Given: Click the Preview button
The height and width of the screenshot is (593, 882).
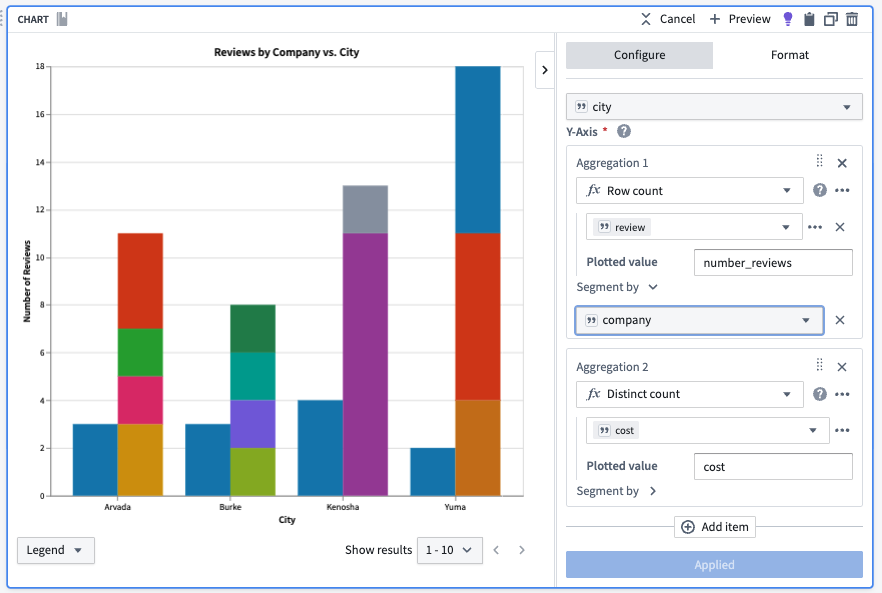Looking at the screenshot, I should tap(740, 19).
